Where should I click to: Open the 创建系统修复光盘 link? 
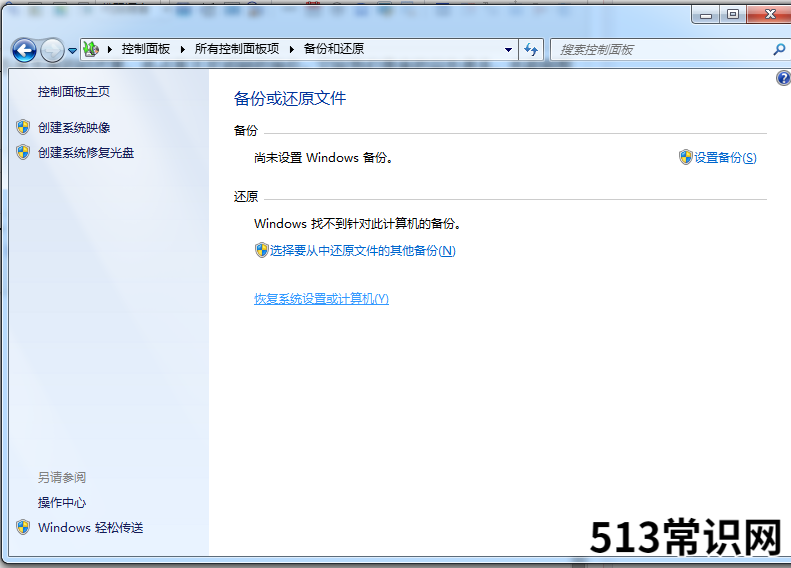pos(86,152)
